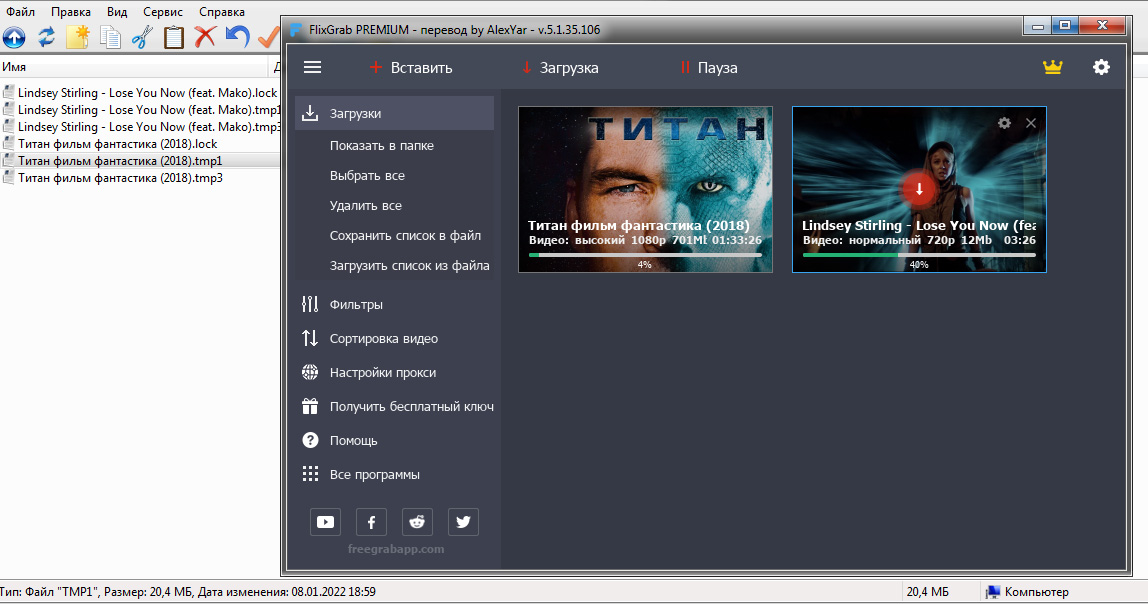Click the Пауза button in FlixGrab
The height and width of the screenshot is (604, 1148).
[x=709, y=67]
